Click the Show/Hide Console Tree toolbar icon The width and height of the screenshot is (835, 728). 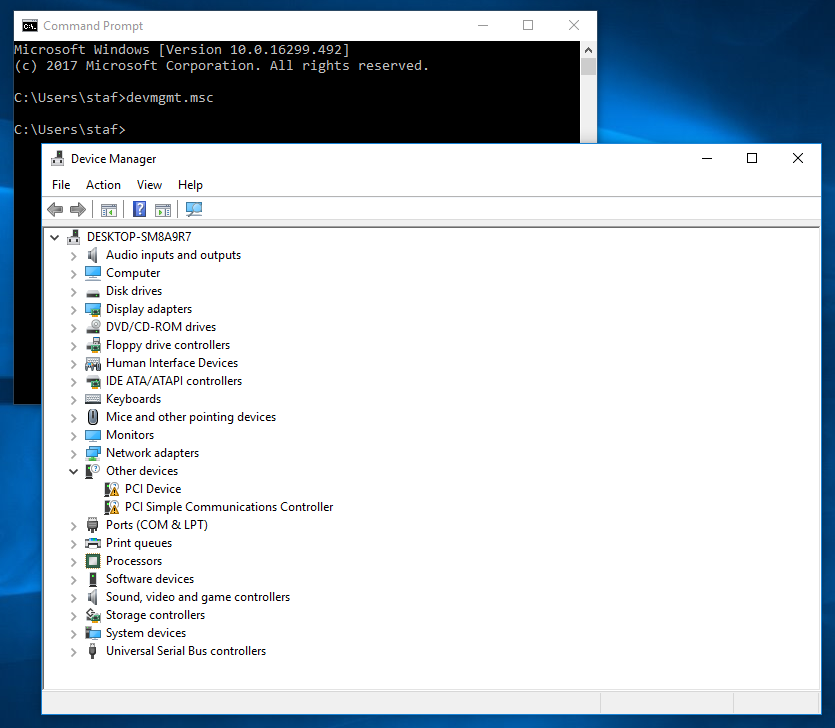click(x=109, y=209)
